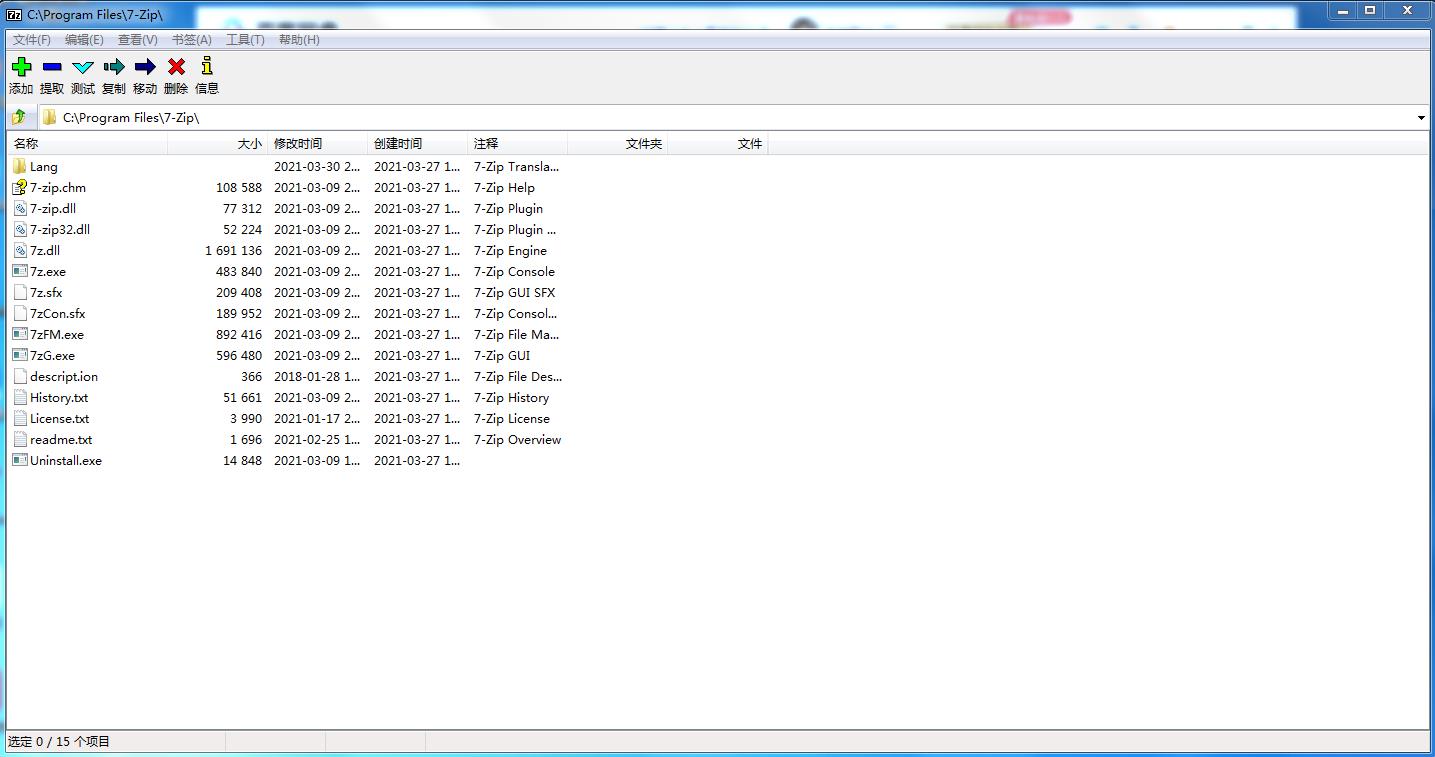Viewport: 1435px width, 757px height.
Task: Click the Test (测试) checkmark icon
Action: (83, 67)
